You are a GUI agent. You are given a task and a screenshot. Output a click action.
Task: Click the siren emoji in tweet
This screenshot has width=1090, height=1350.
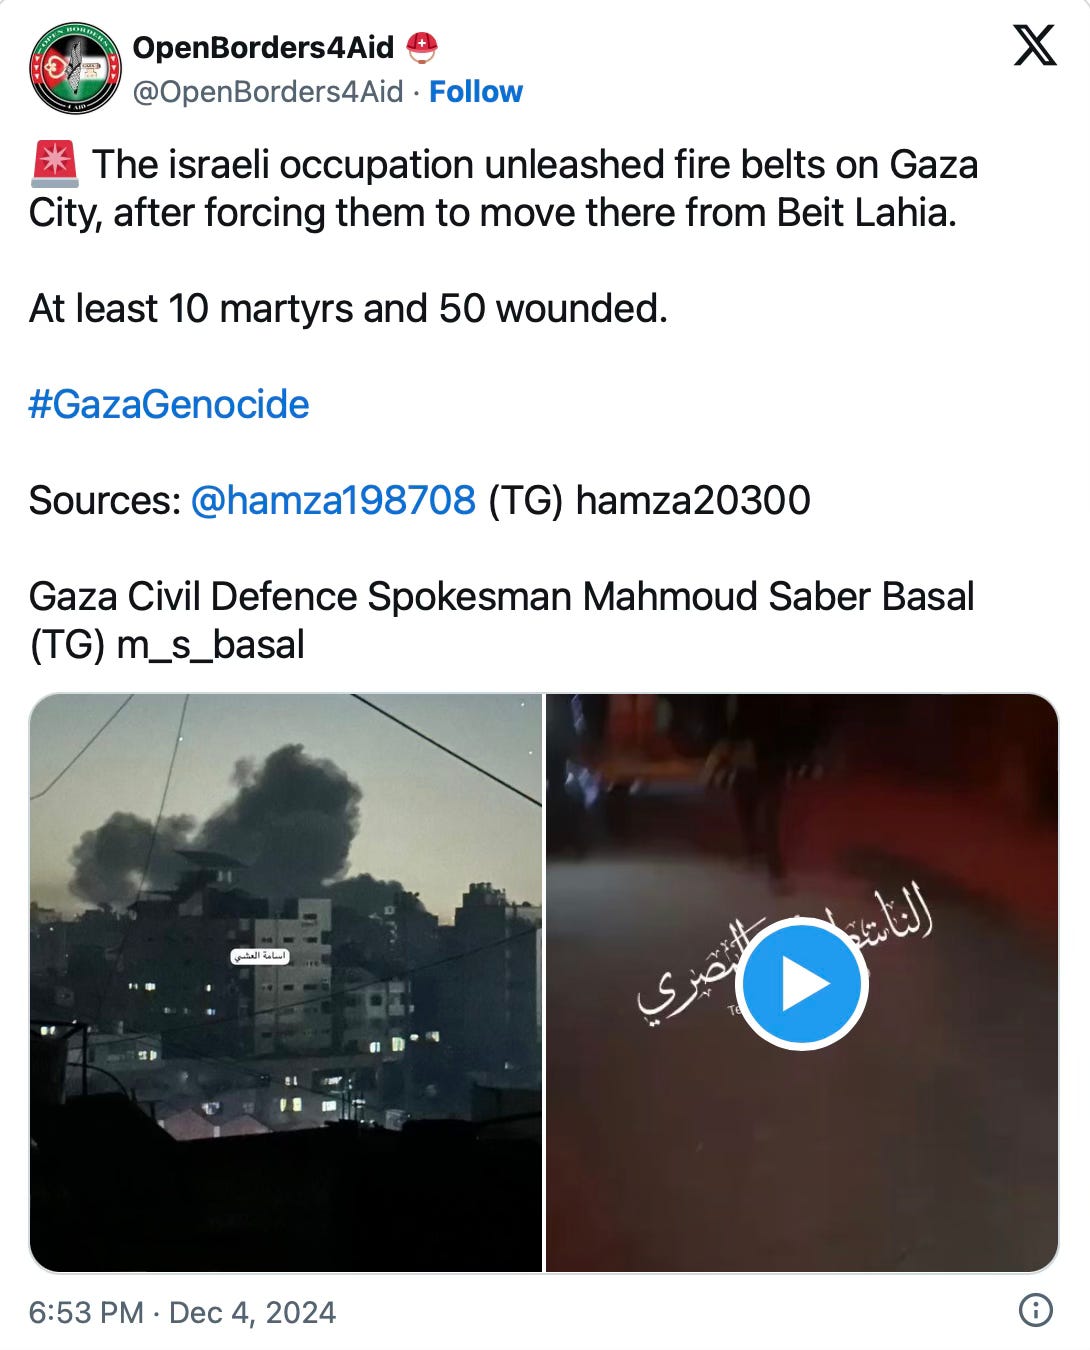pos(55,165)
